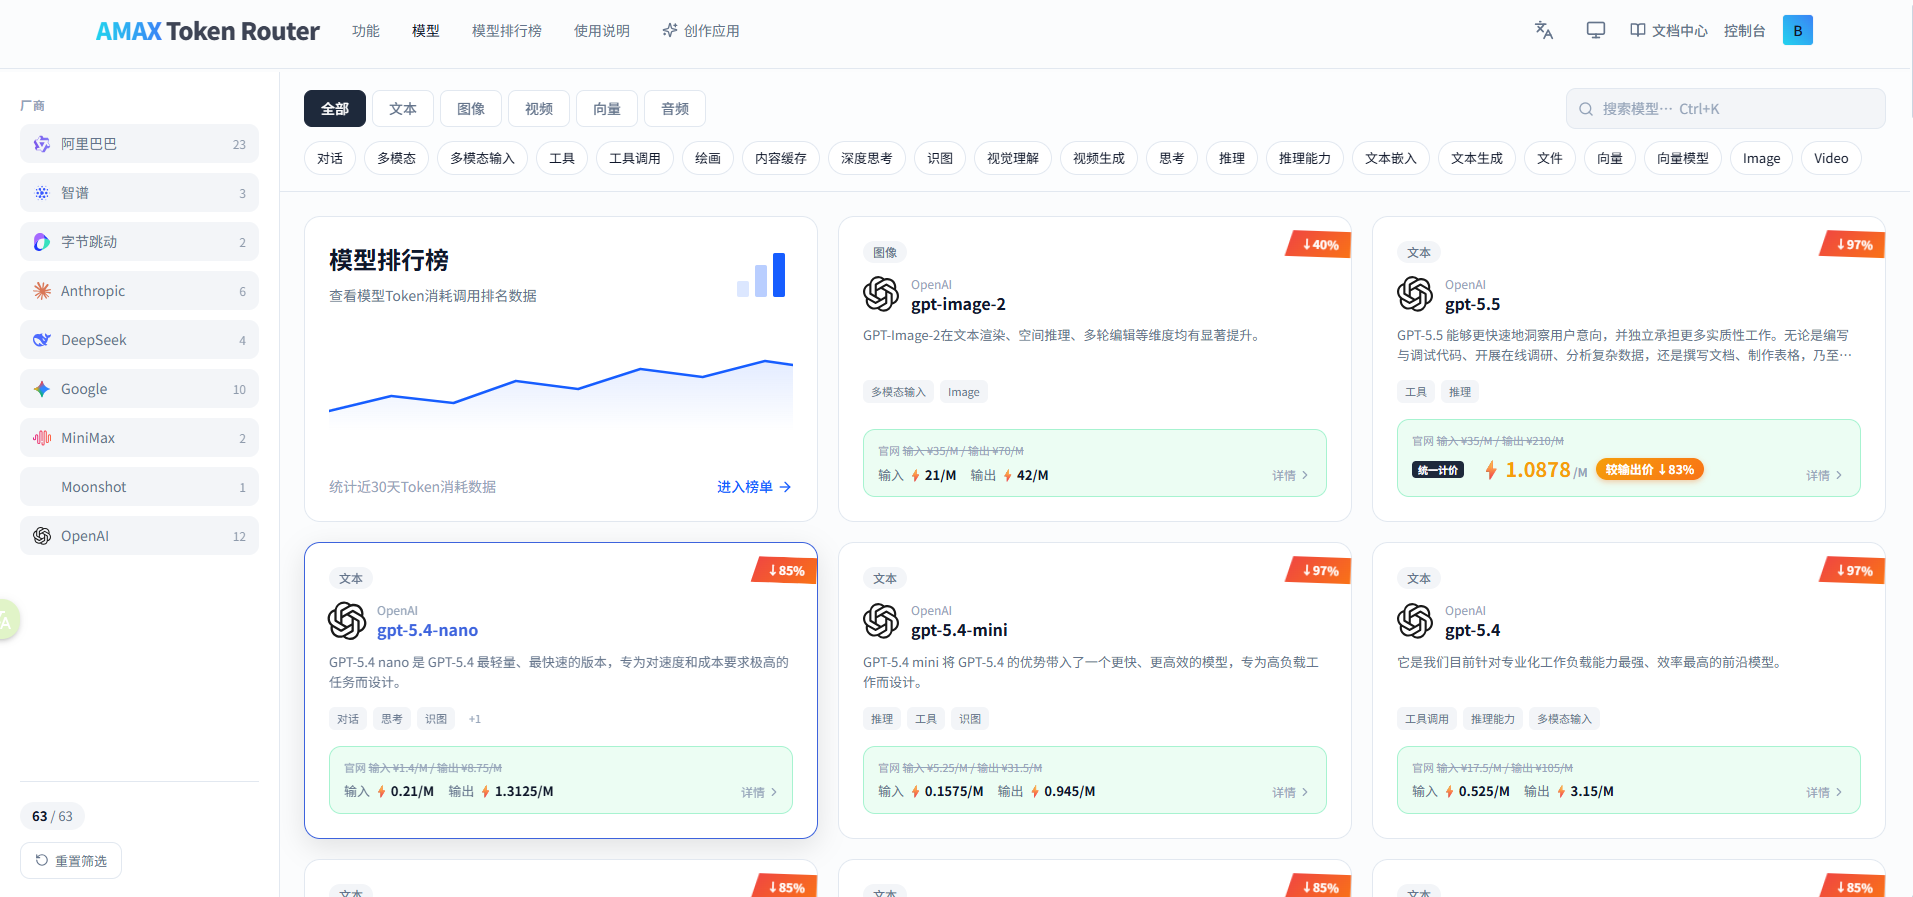Click the OpenAI logo on gpt-5.4-mini card
The height and width of the screenshot is (897, 1913).
pyautogui.click(x=881, y=621)
